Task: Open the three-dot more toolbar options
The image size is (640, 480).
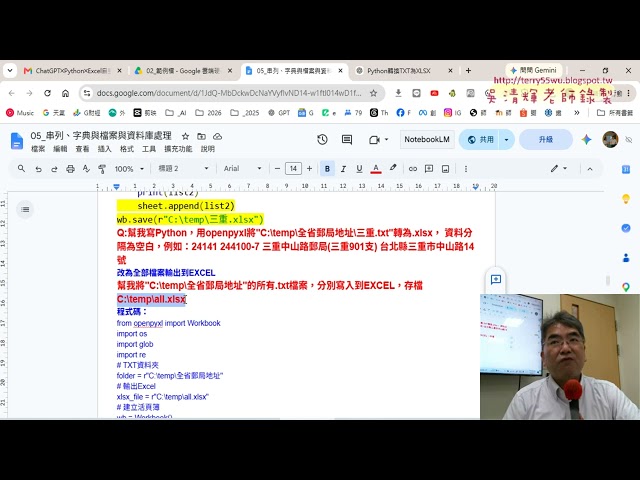Action: tap(466, 169)
